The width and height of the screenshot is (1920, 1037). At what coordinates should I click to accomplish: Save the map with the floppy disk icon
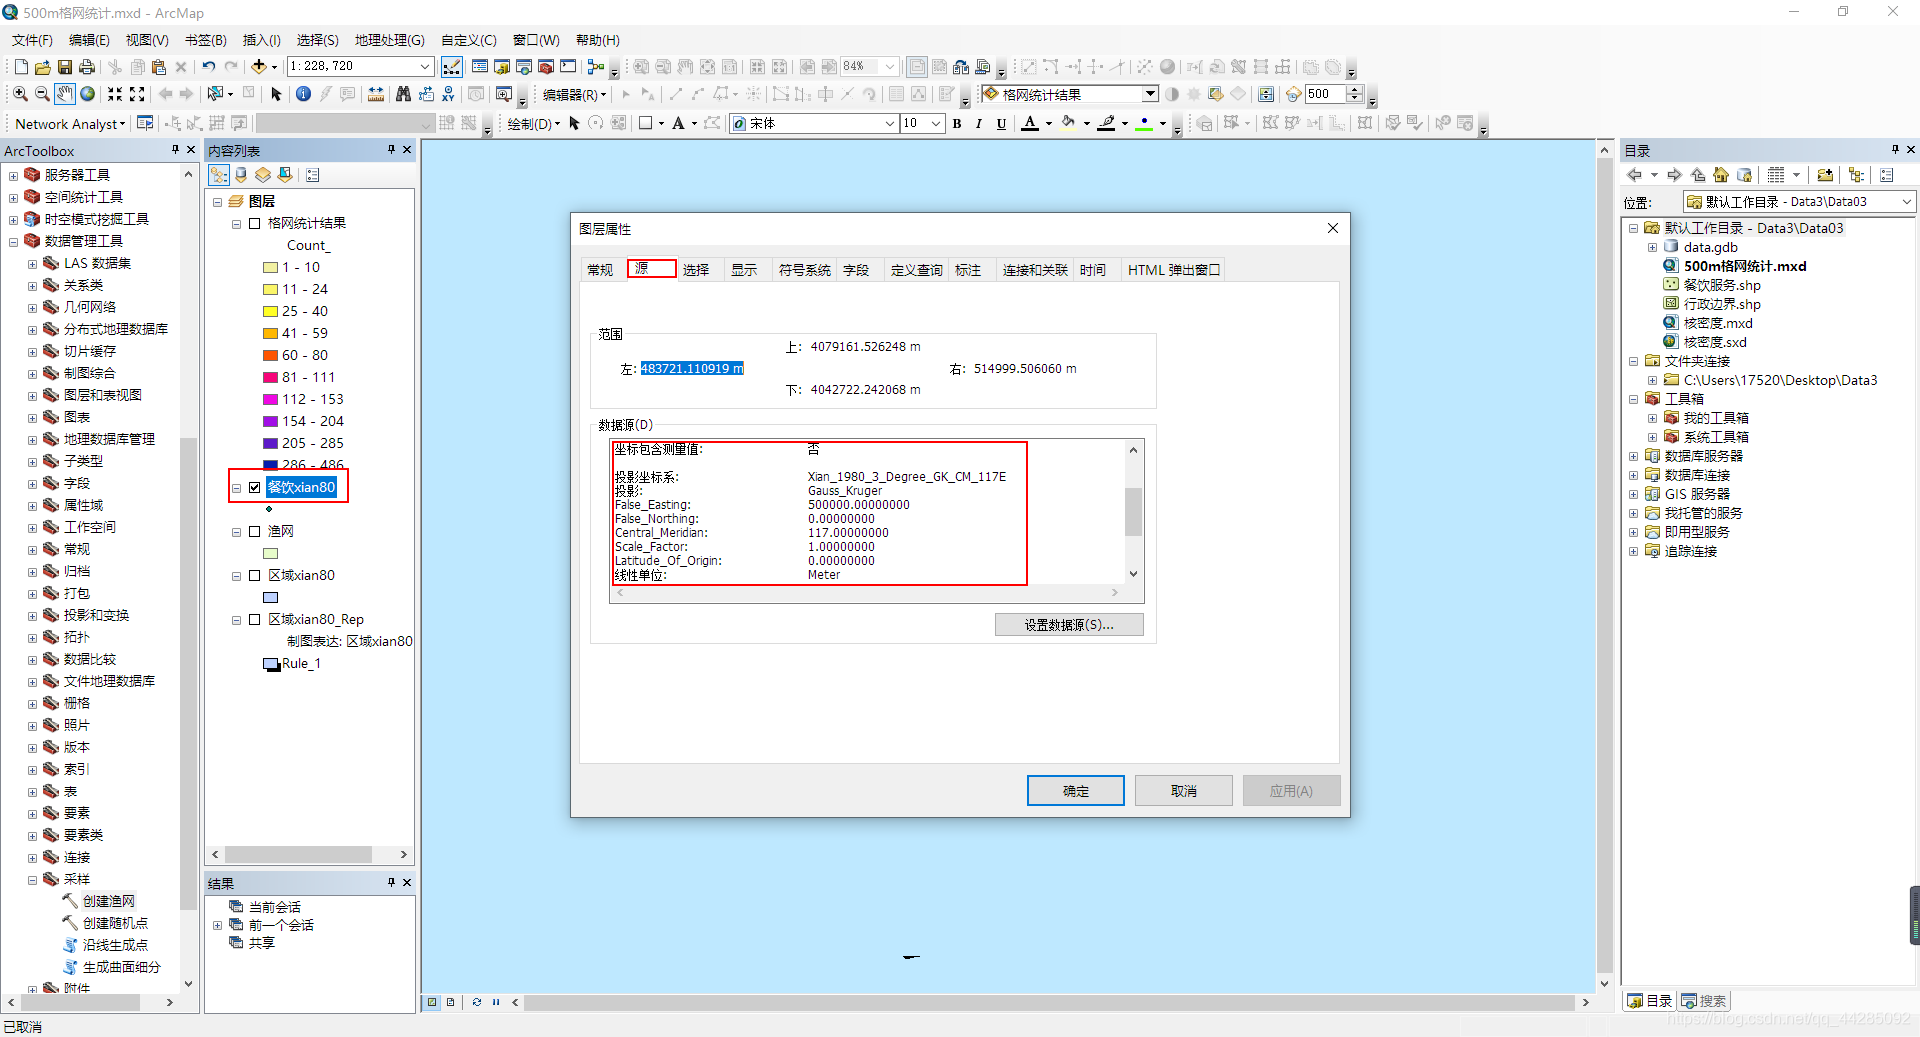65,67
